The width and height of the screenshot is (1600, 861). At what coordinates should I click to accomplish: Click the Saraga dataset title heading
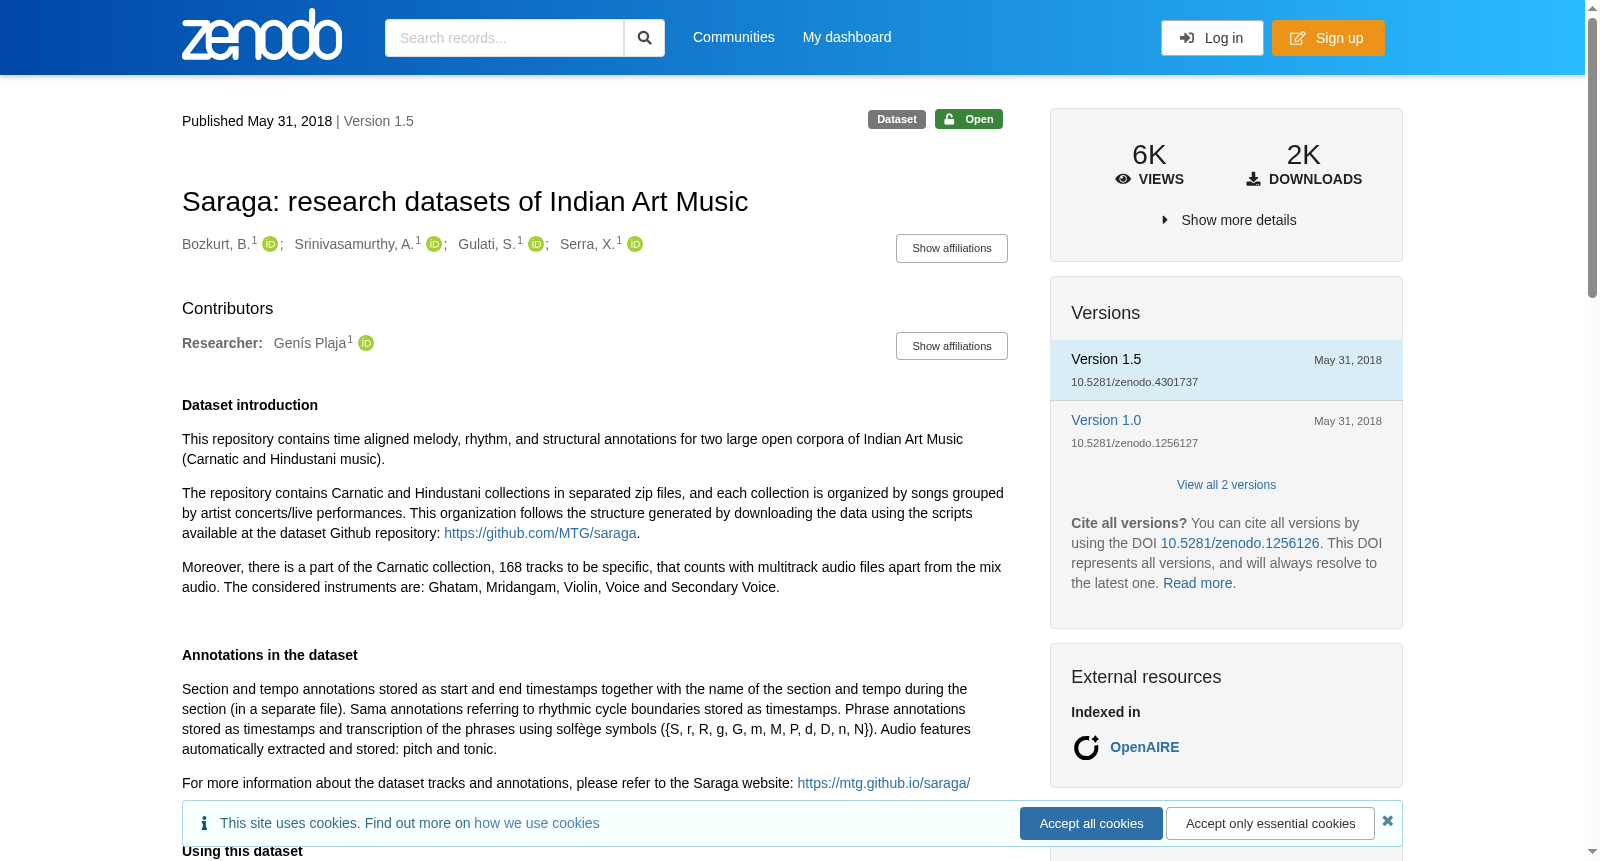[465, 201]
